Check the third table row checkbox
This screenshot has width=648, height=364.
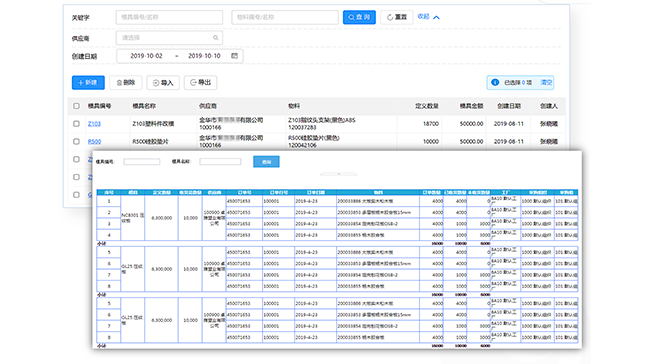(76, 159)
